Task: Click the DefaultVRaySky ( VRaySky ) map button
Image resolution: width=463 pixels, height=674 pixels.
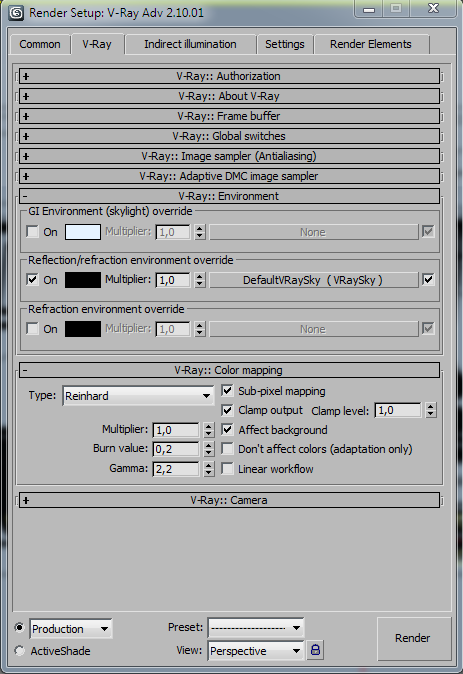Action: [313, 280]
